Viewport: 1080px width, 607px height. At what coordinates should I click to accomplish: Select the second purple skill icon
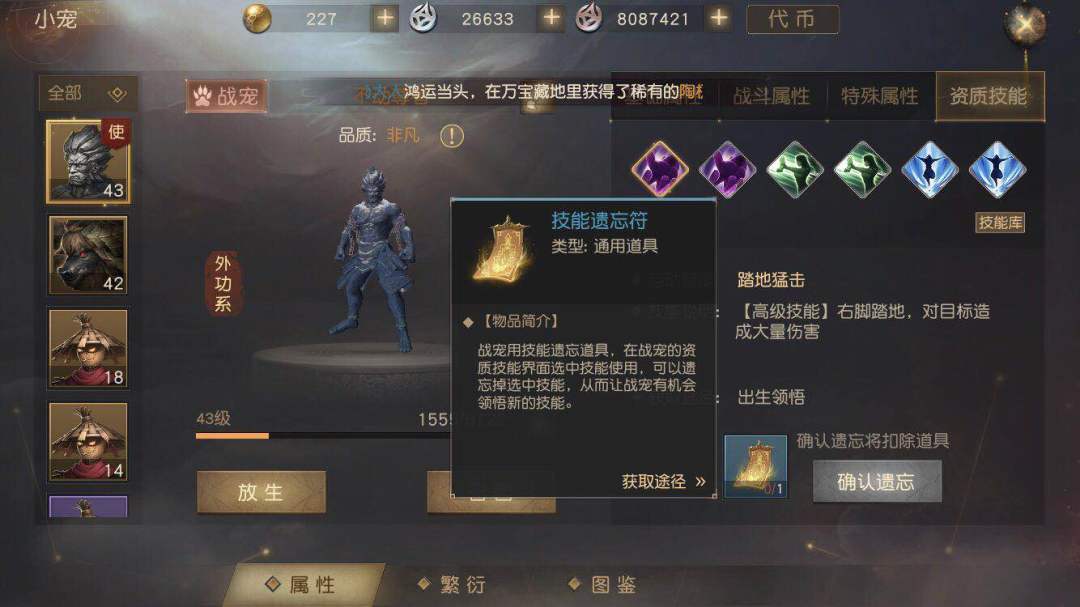[727, 169]
